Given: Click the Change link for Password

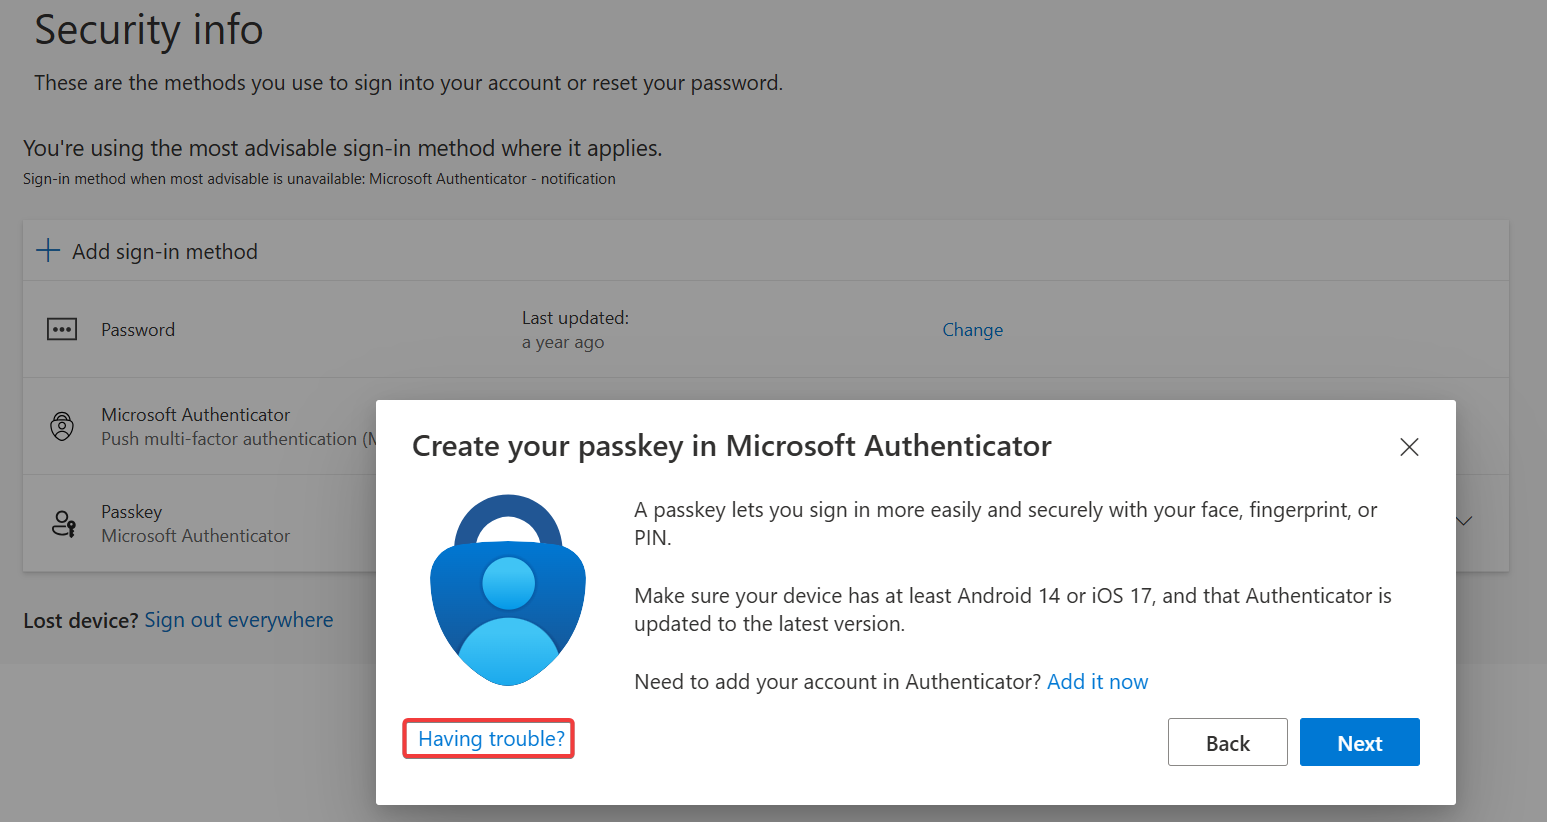Looking at the screenshot, I should coord(972,330).
